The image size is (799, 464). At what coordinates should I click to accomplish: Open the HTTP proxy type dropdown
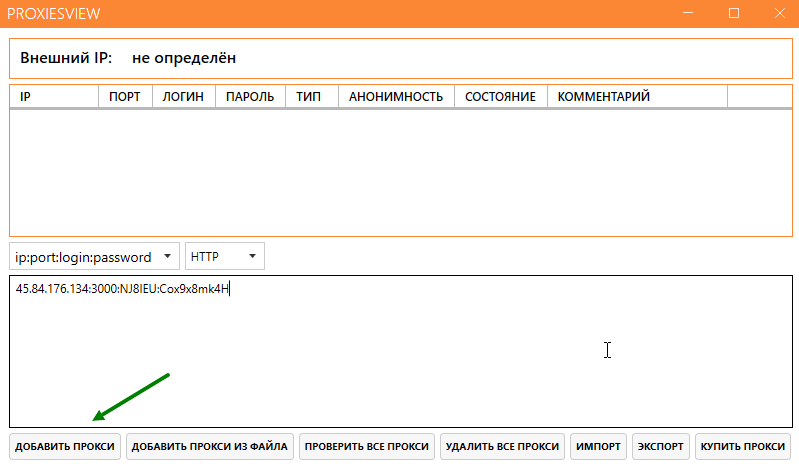click(225, 256)
